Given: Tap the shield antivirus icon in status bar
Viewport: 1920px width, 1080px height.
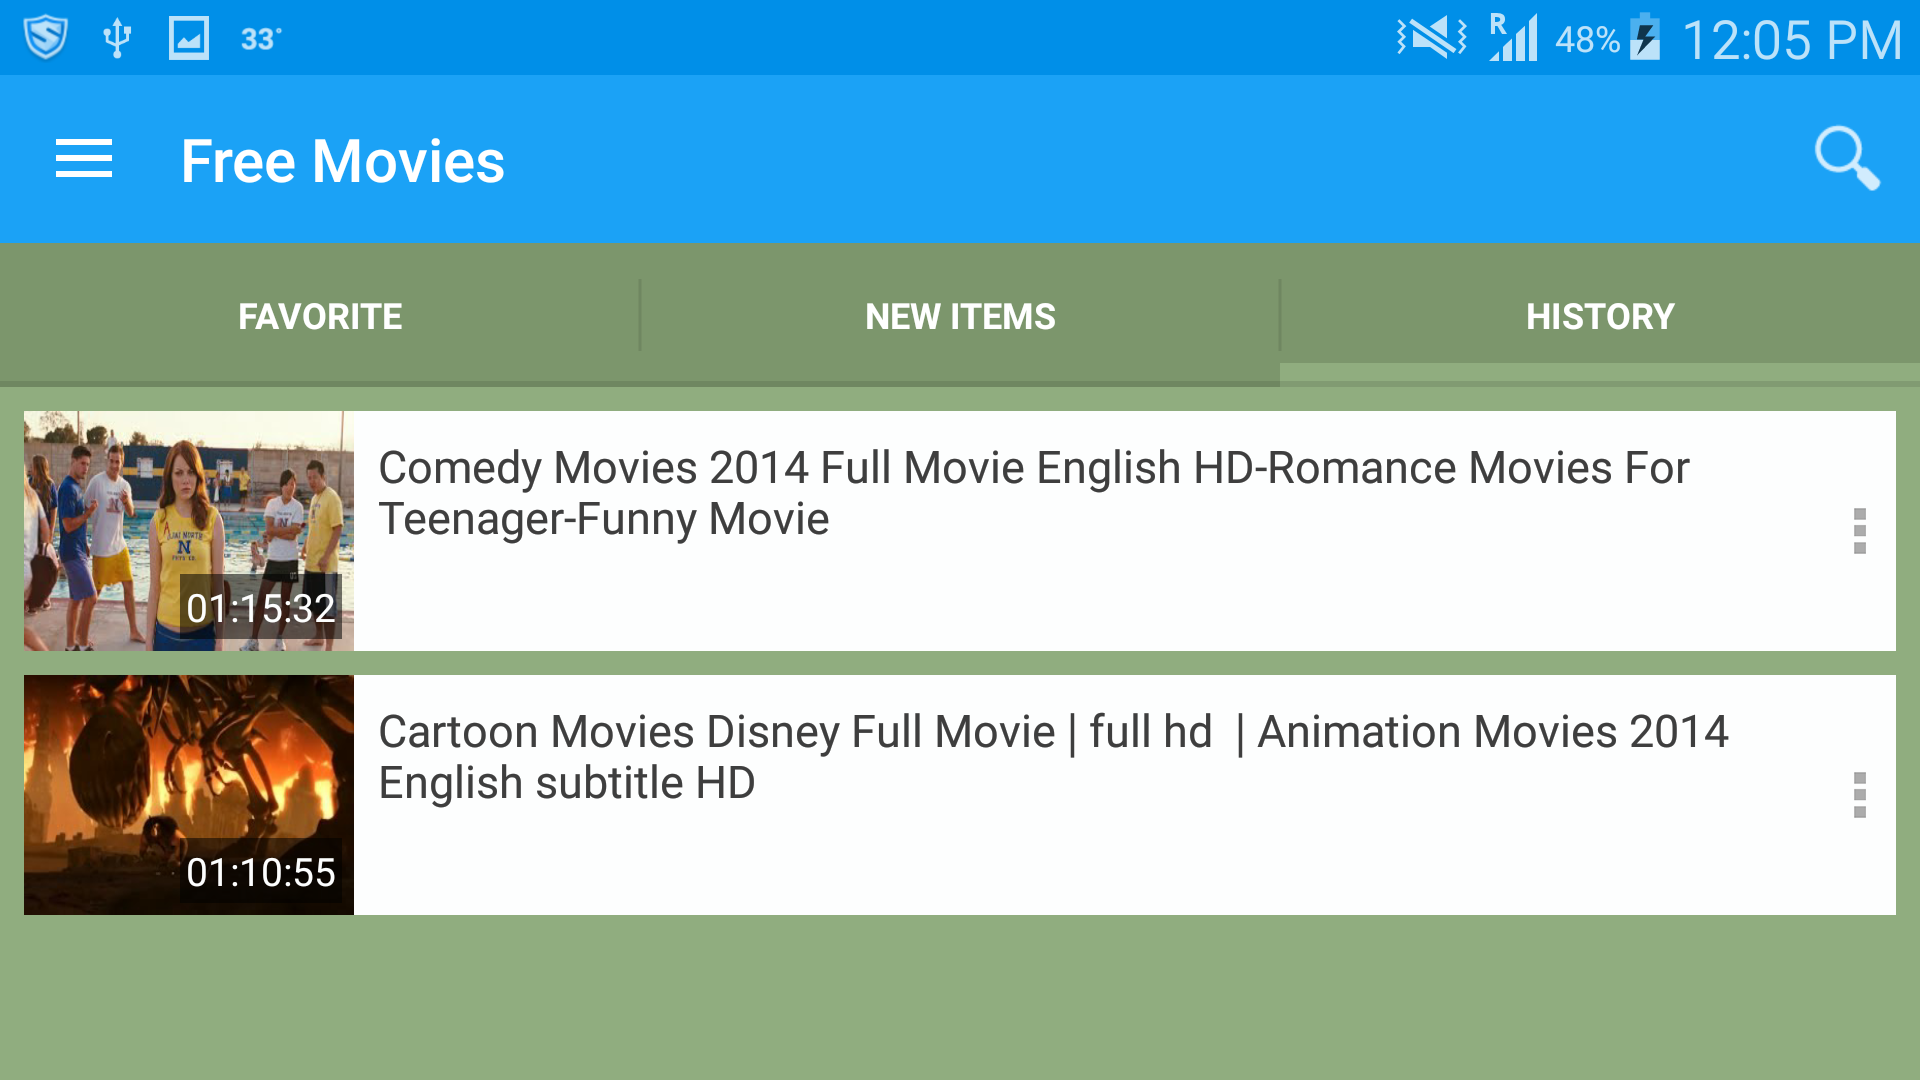Looking at the screenshot, I should coord(45,37).
